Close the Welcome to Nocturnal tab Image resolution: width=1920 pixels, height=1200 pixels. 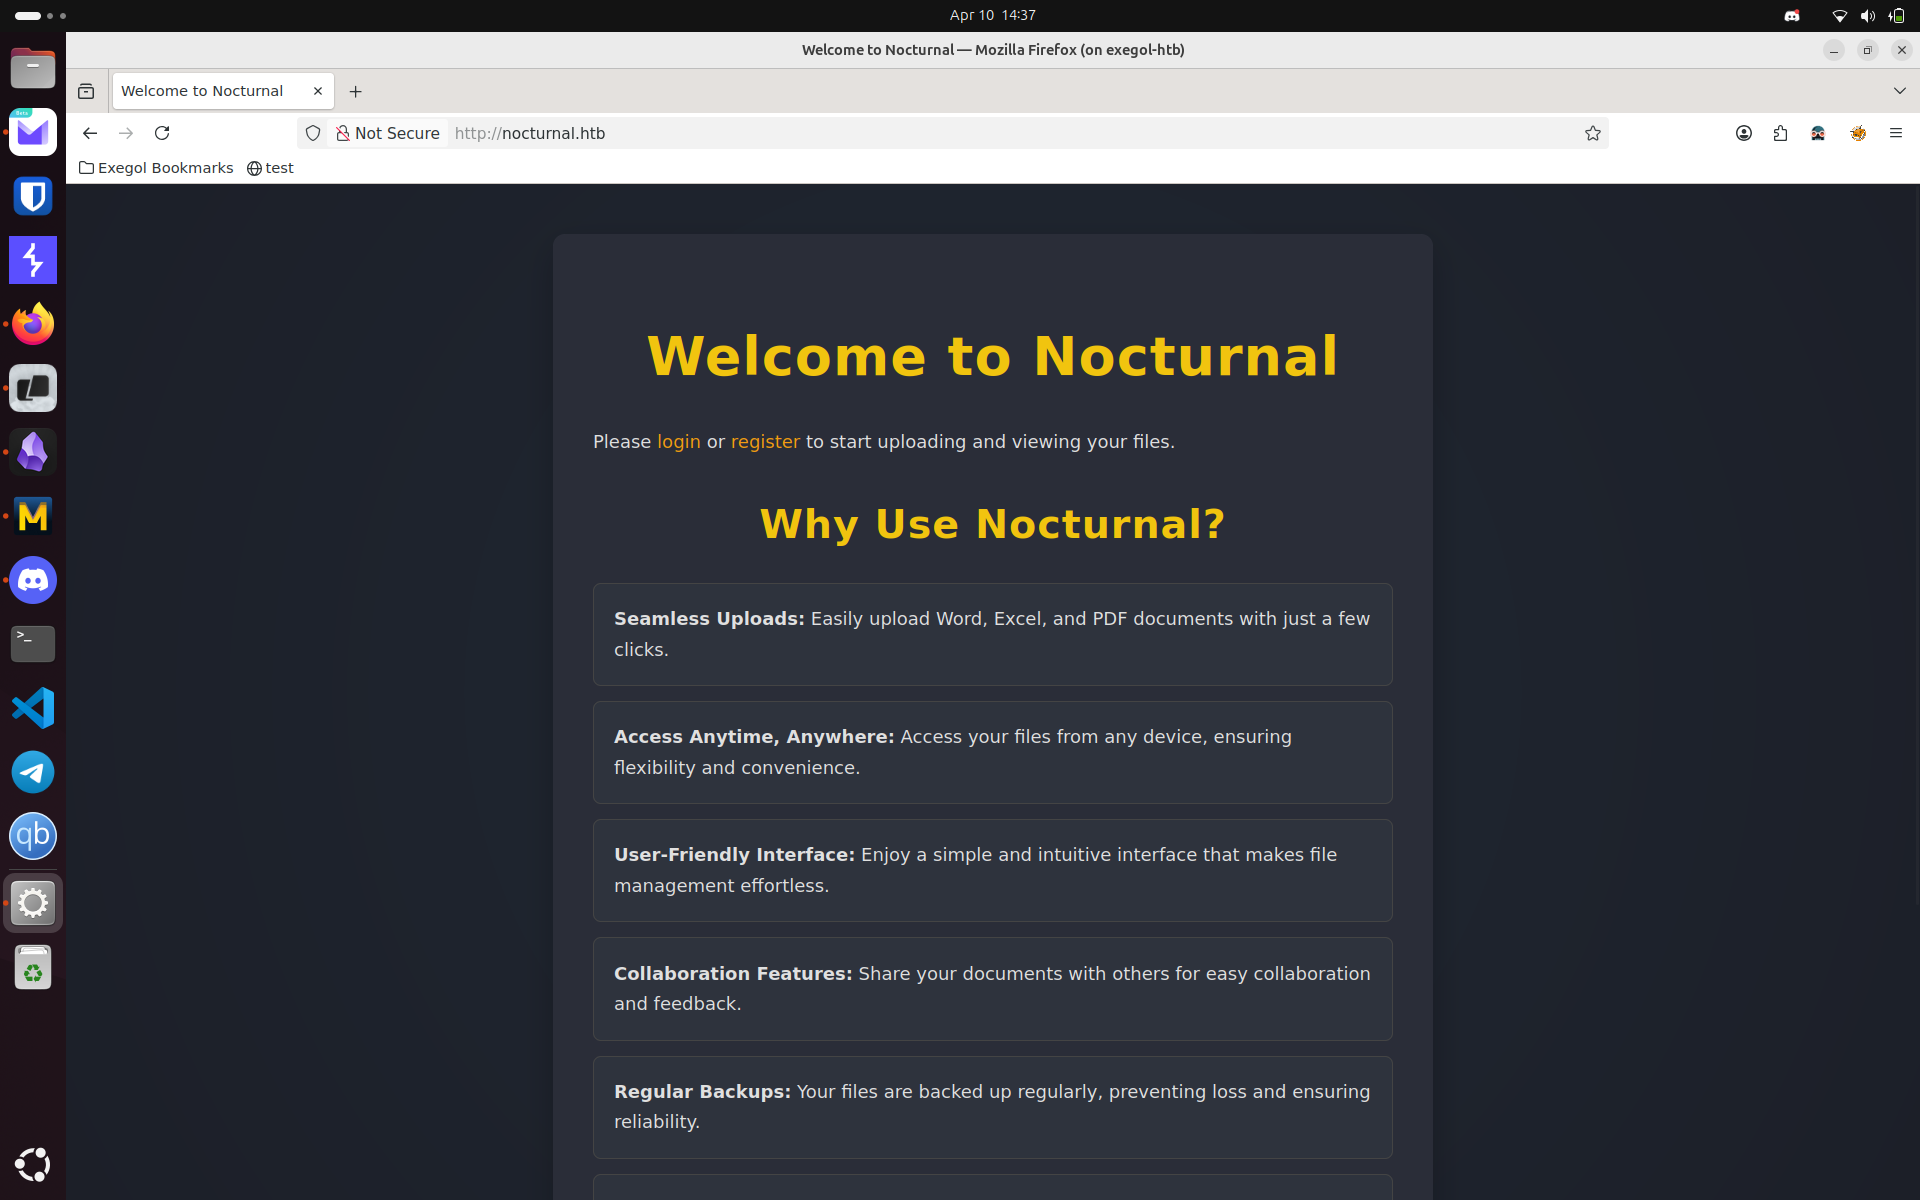point(318,91)
